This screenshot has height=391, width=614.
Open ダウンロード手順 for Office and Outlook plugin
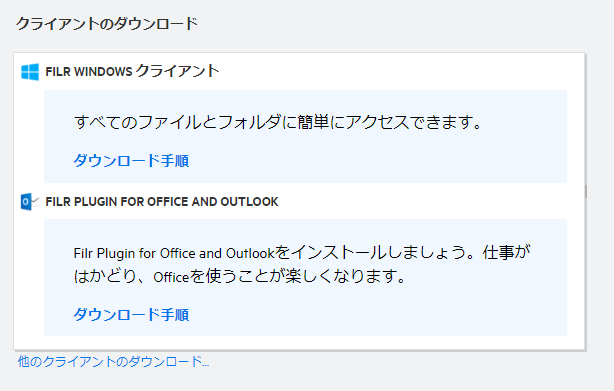coord(131,315)
